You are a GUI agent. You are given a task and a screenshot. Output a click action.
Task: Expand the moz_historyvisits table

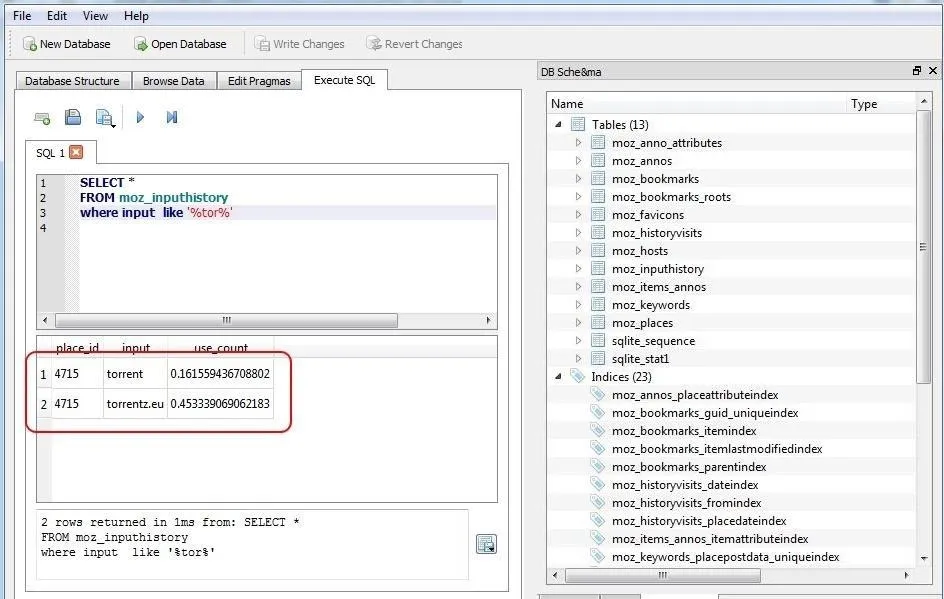click(579, 233)
